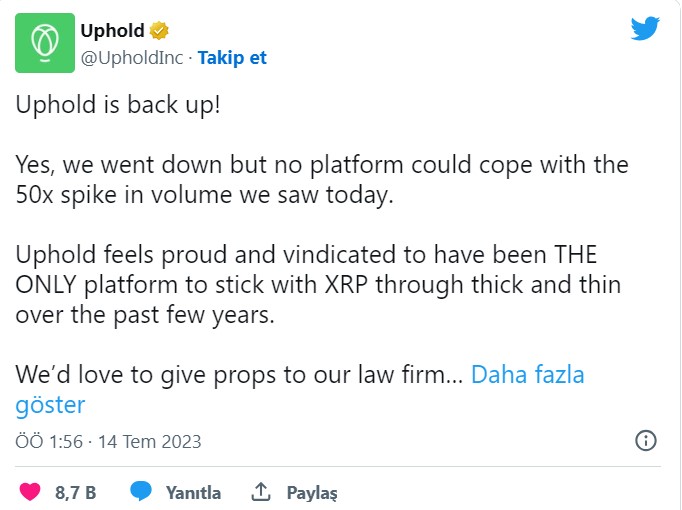The image size is (682, 510).
Task: Open the Uphold display name
Action: [x=112, y=31]
